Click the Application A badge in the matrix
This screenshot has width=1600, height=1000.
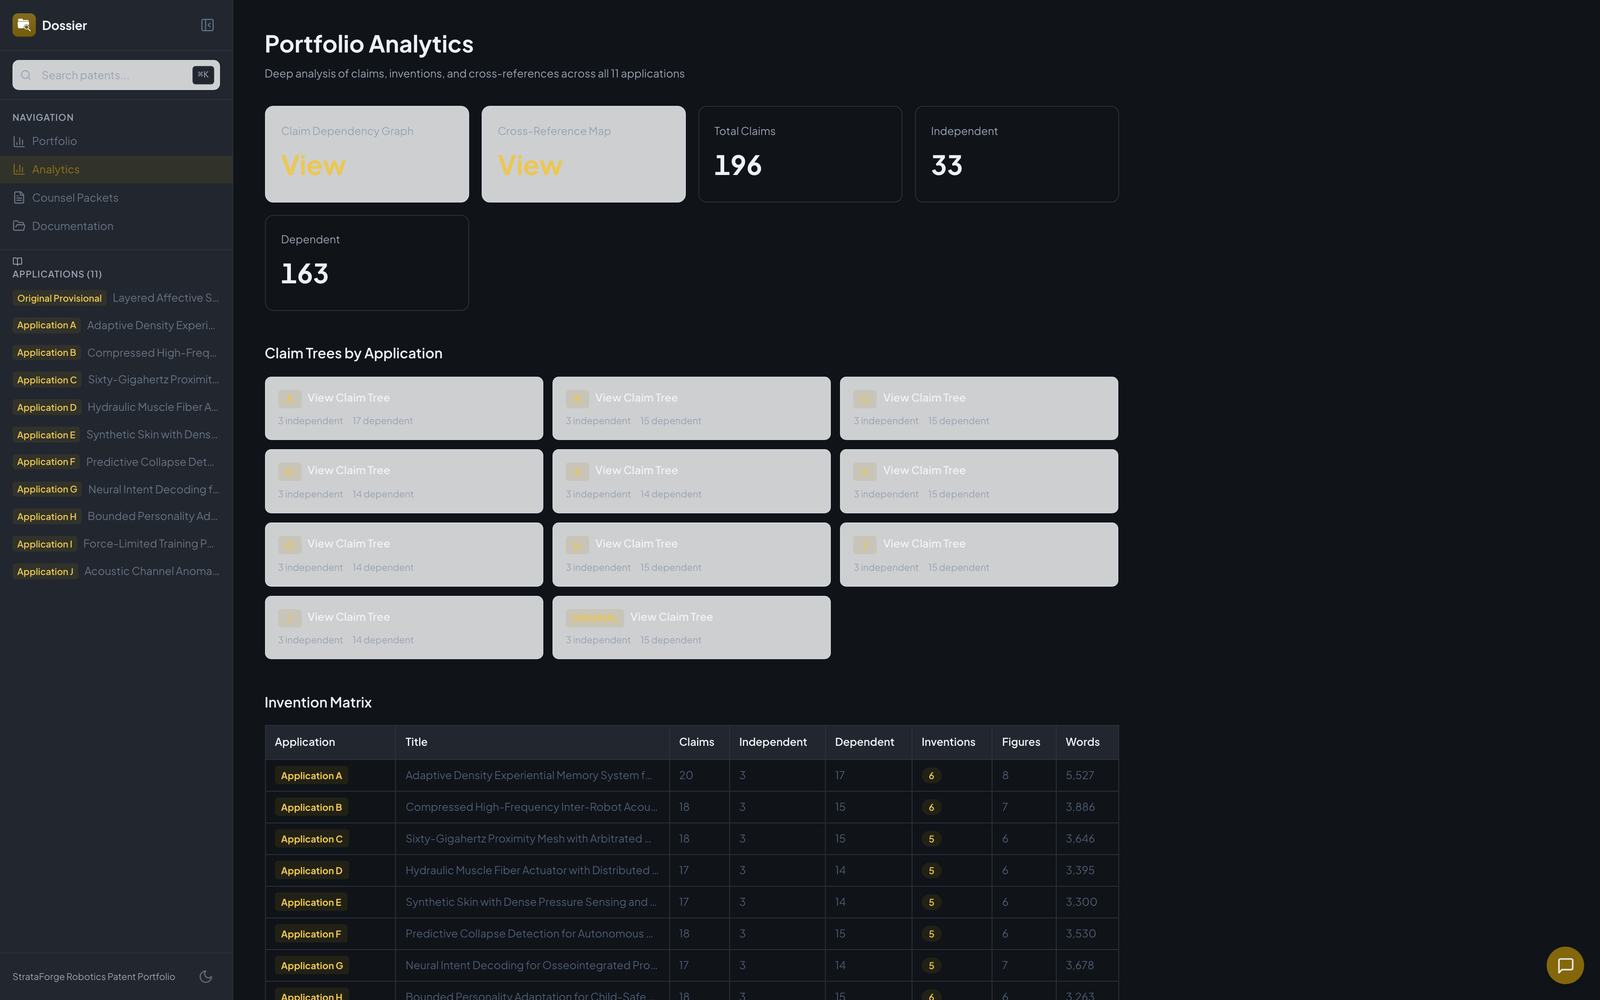[x=311, y=776]
